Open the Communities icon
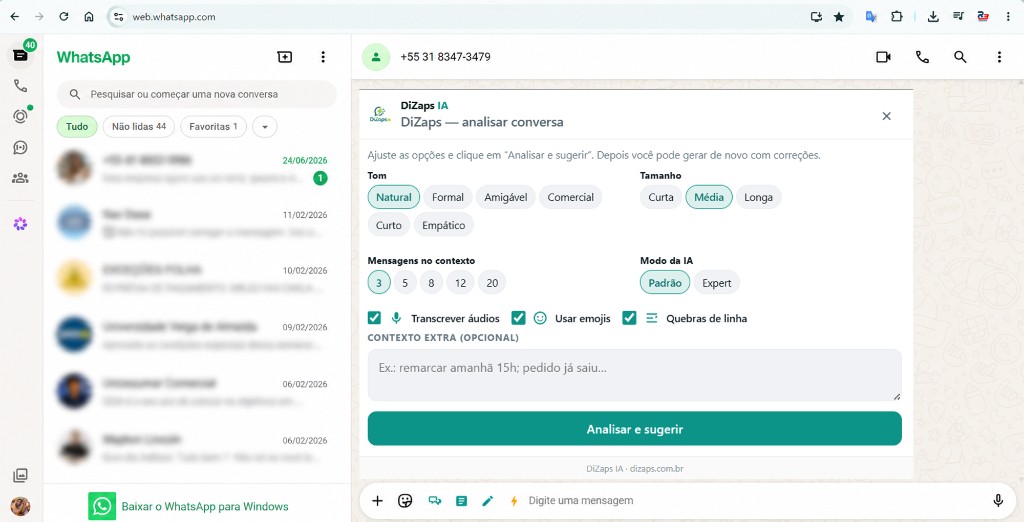 pos(20,178)
